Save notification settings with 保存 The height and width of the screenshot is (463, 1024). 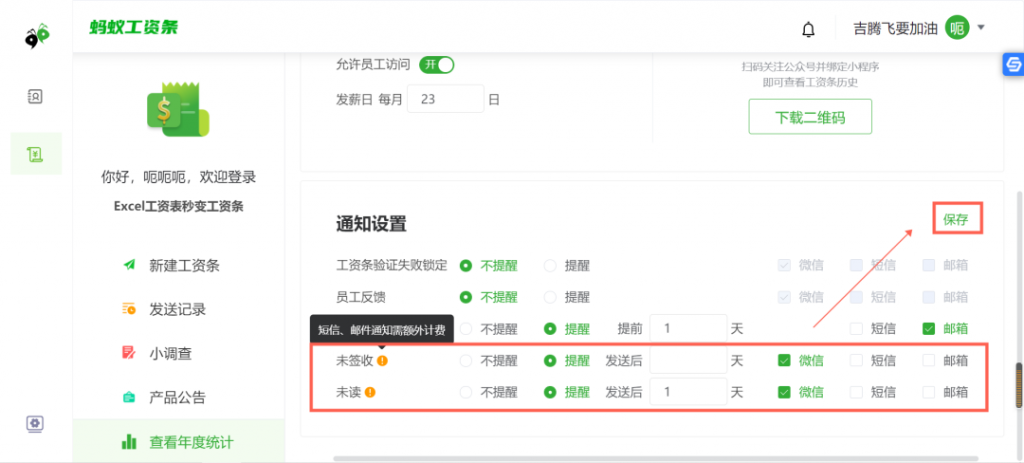click(956, 219)
